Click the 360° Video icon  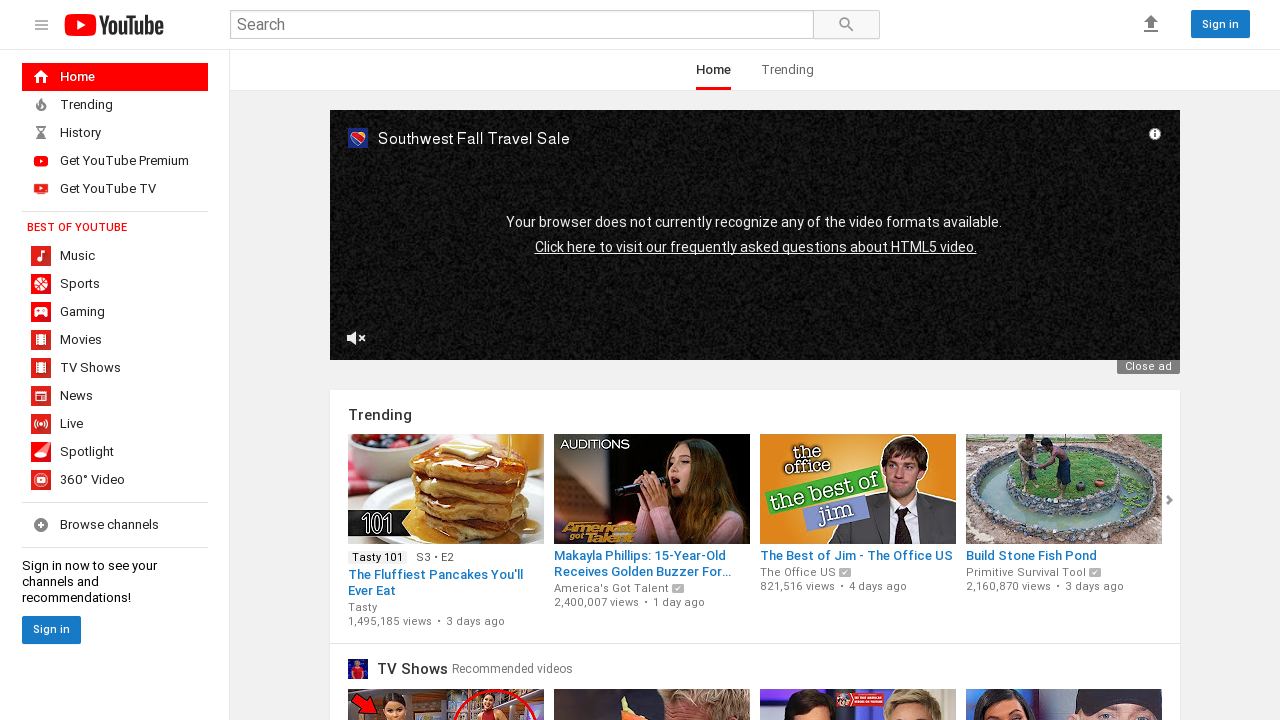coord(41,480)
